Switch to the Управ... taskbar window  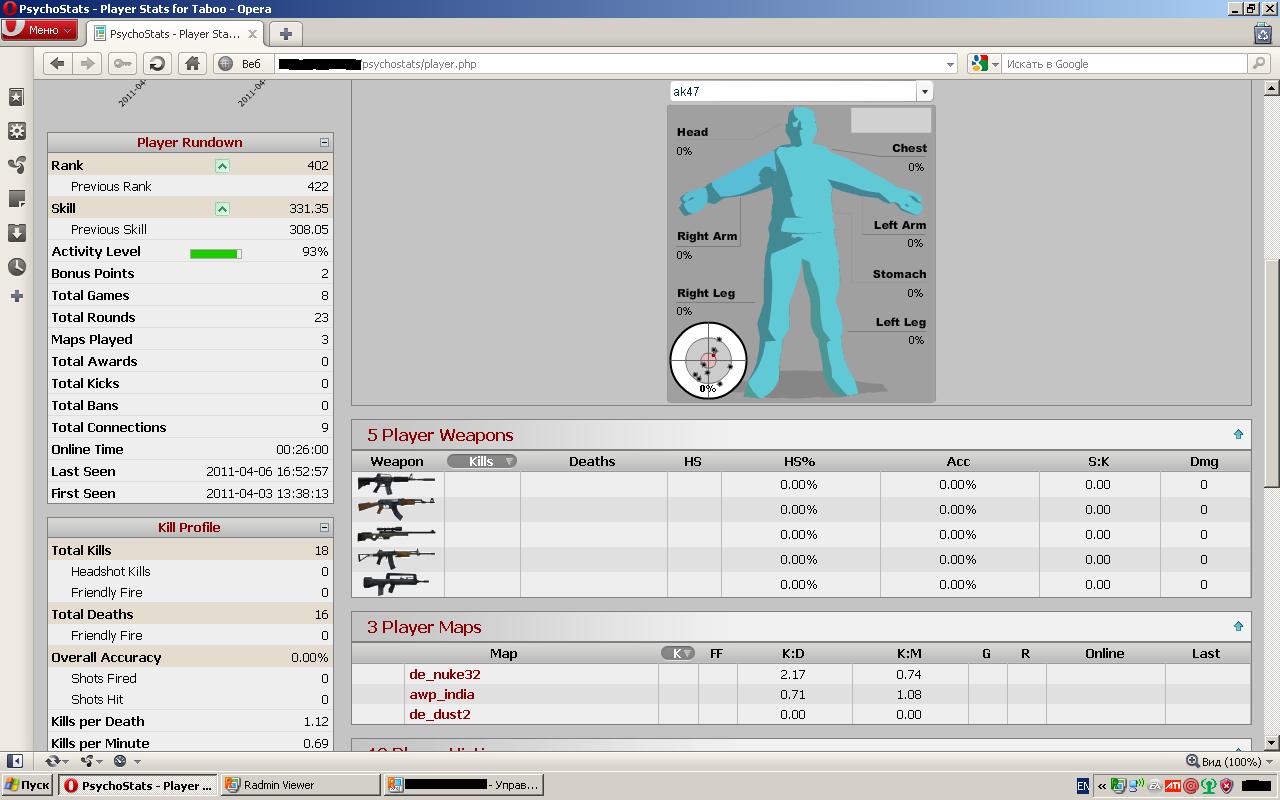click(x=464, y=785)
